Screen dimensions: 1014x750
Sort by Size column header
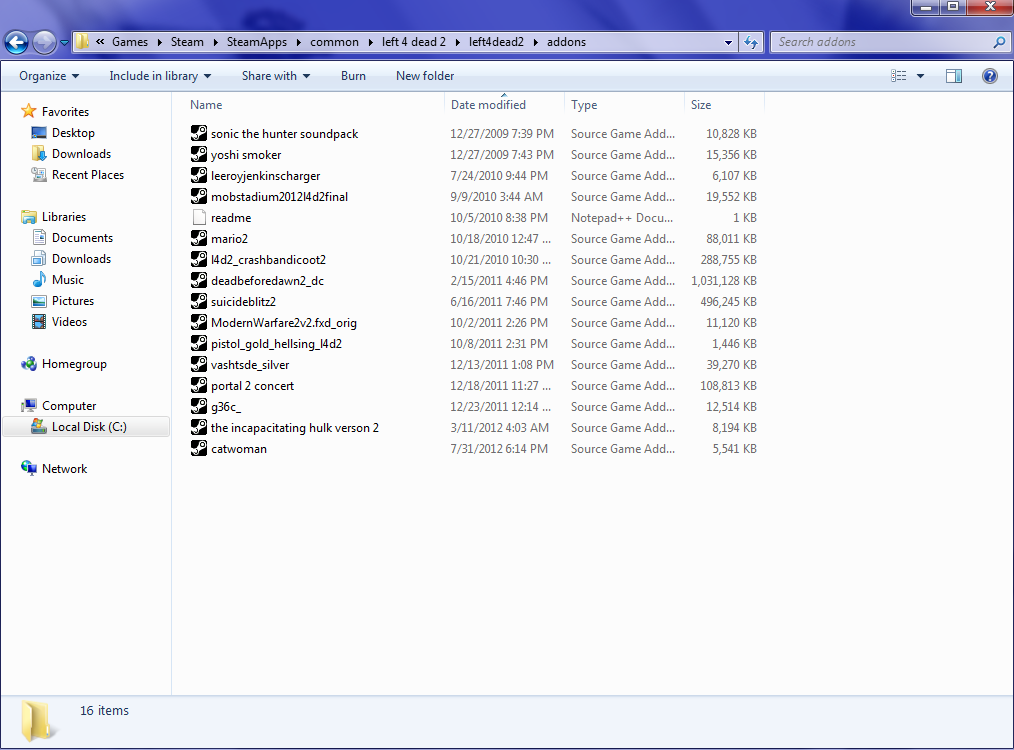(701, 105)
